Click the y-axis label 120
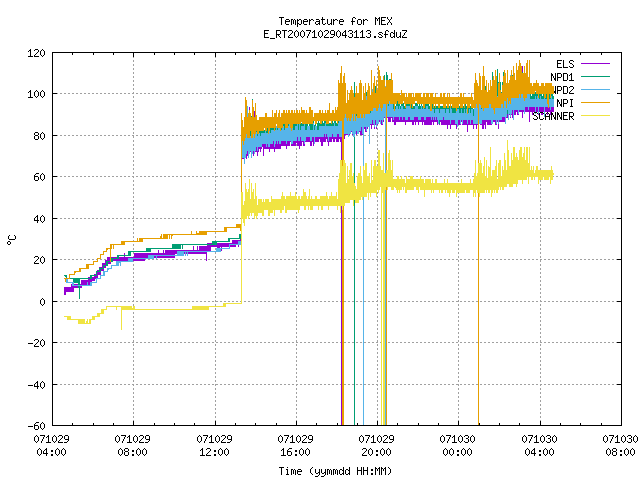The height and width of the screenshot is (480, 640). click(36, 53)
